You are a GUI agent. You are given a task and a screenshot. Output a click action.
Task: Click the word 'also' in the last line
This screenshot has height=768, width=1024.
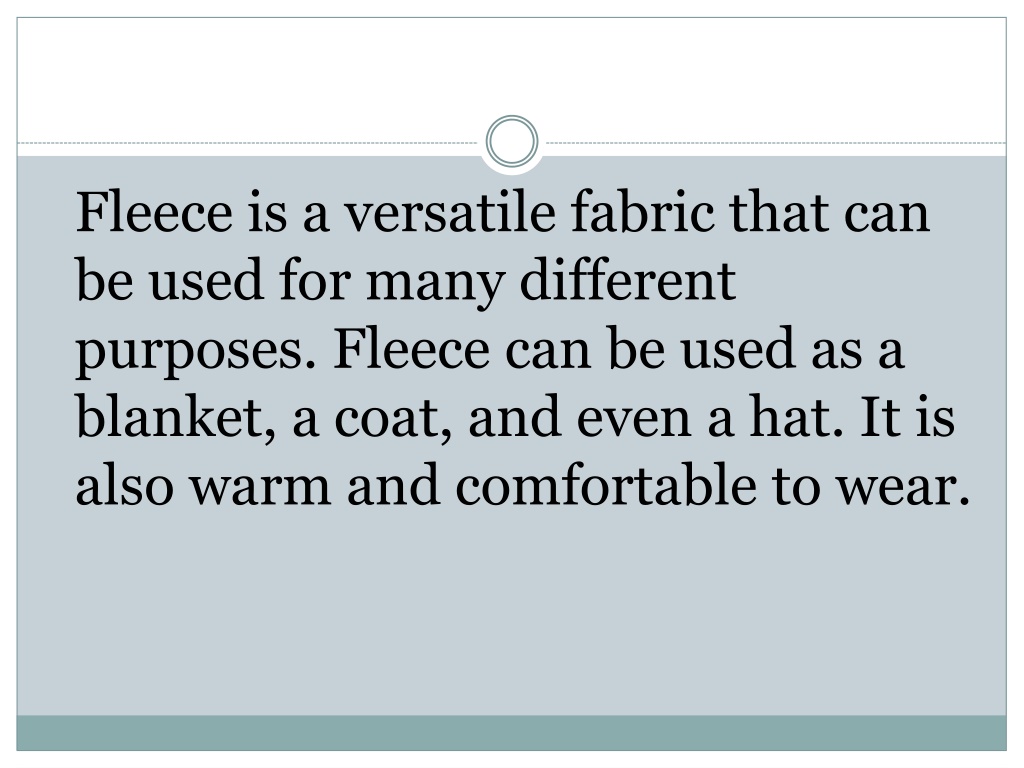point(125,485)
